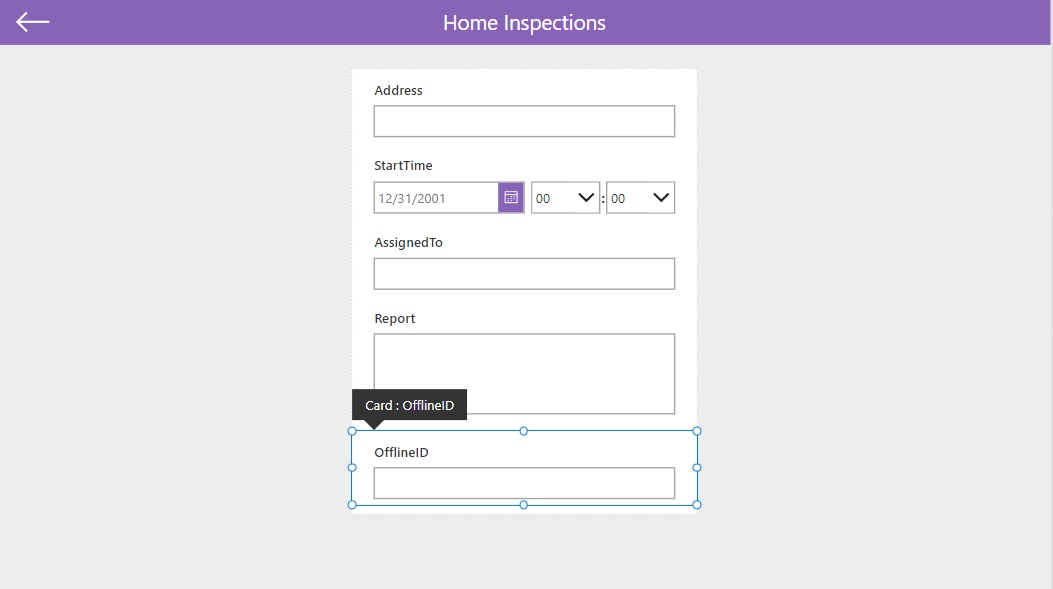Click into the AssignedTo input box

click(524, 274)
